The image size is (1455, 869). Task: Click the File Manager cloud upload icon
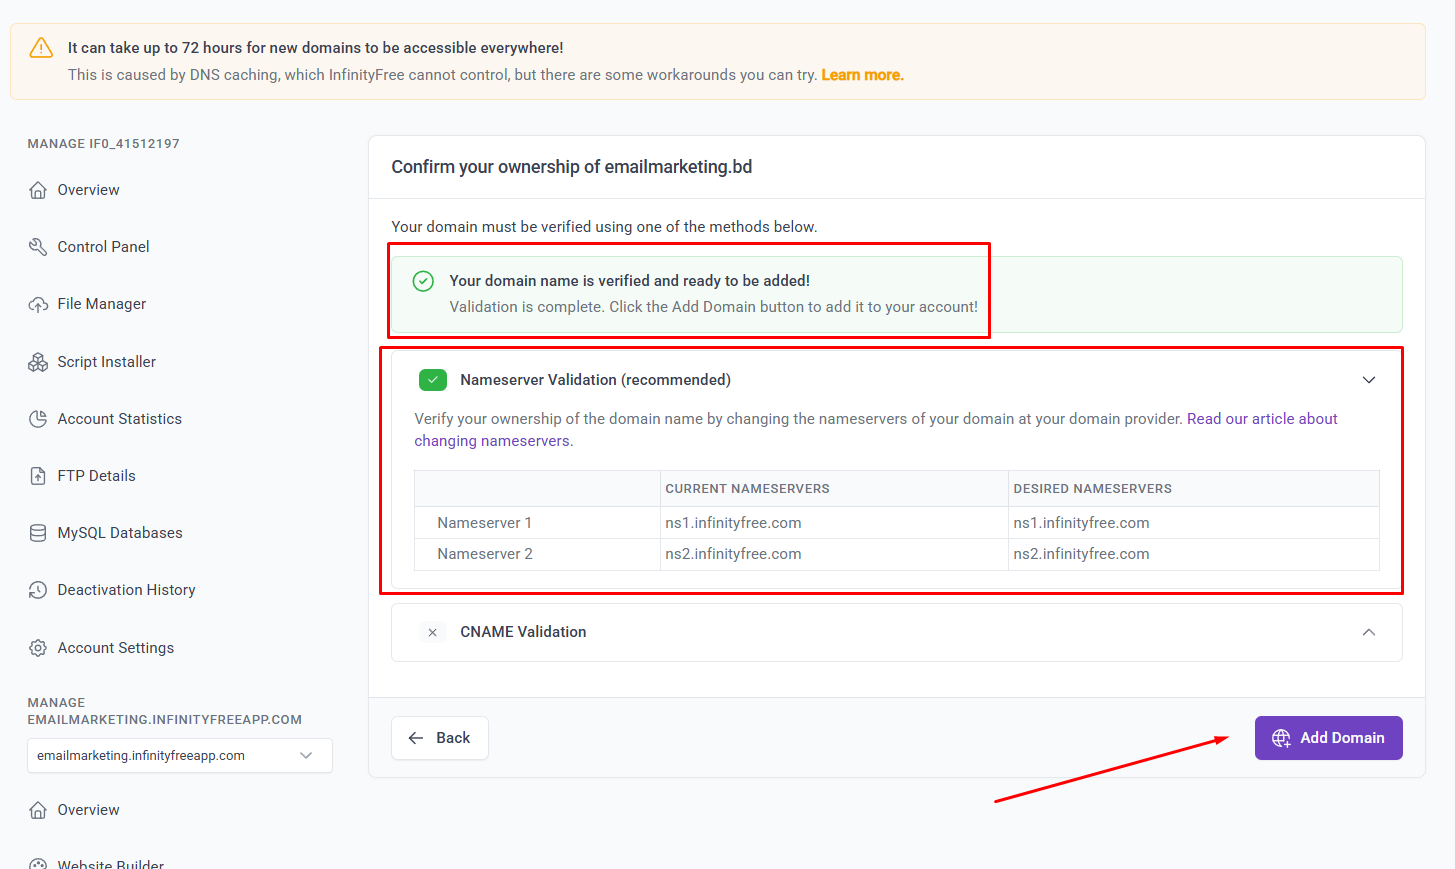point(38,304)
